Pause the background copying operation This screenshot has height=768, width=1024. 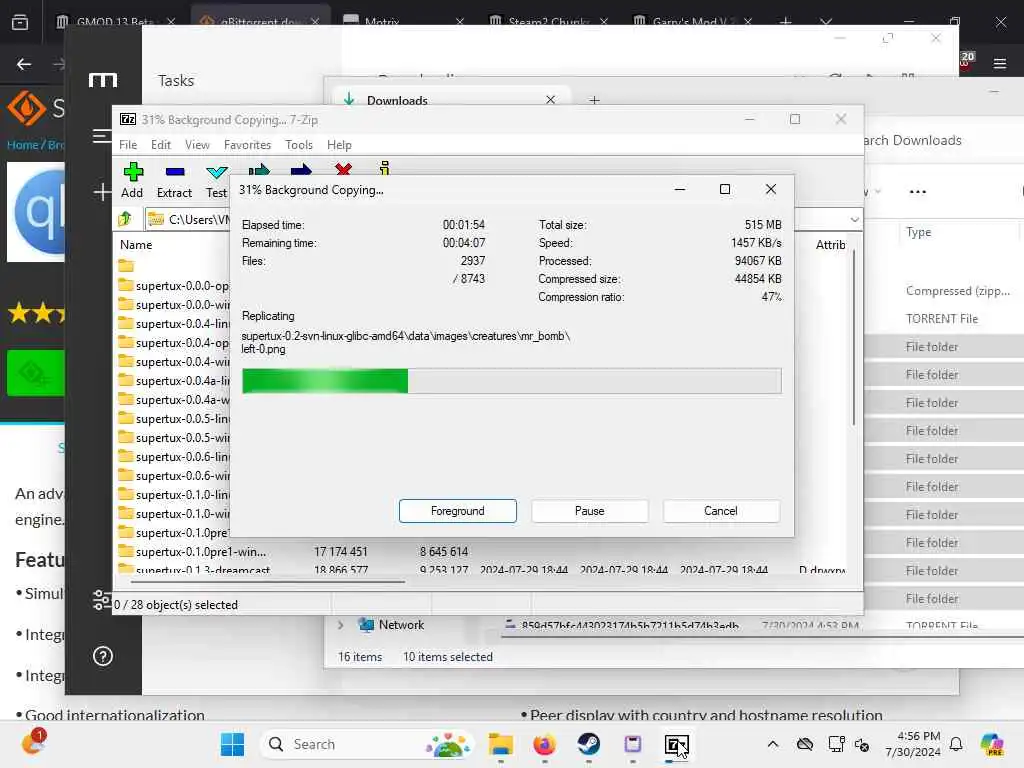(590, 511)
